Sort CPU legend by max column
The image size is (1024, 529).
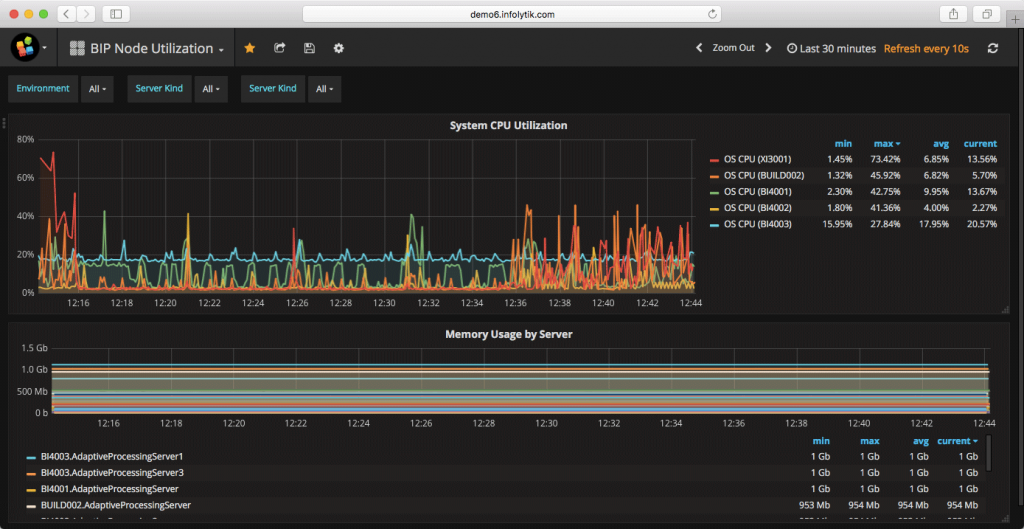click(884, 144)
